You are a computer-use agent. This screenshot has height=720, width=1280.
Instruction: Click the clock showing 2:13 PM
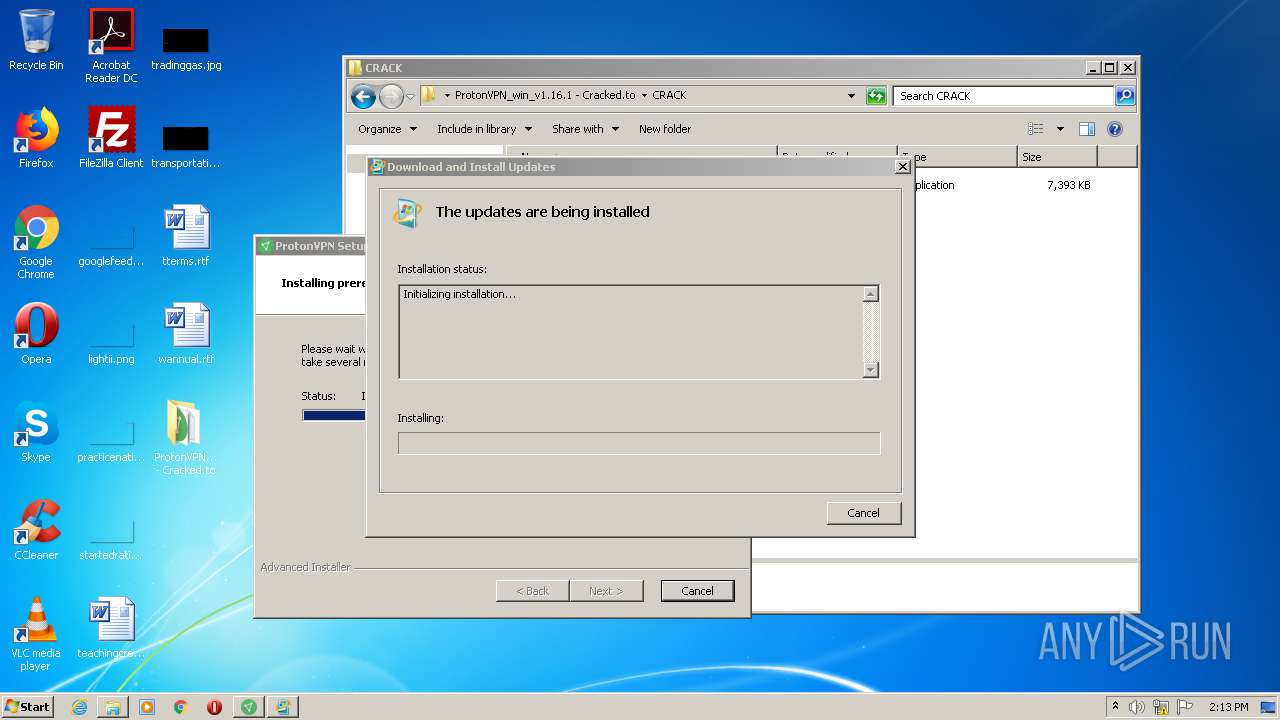coord(1228,707)
